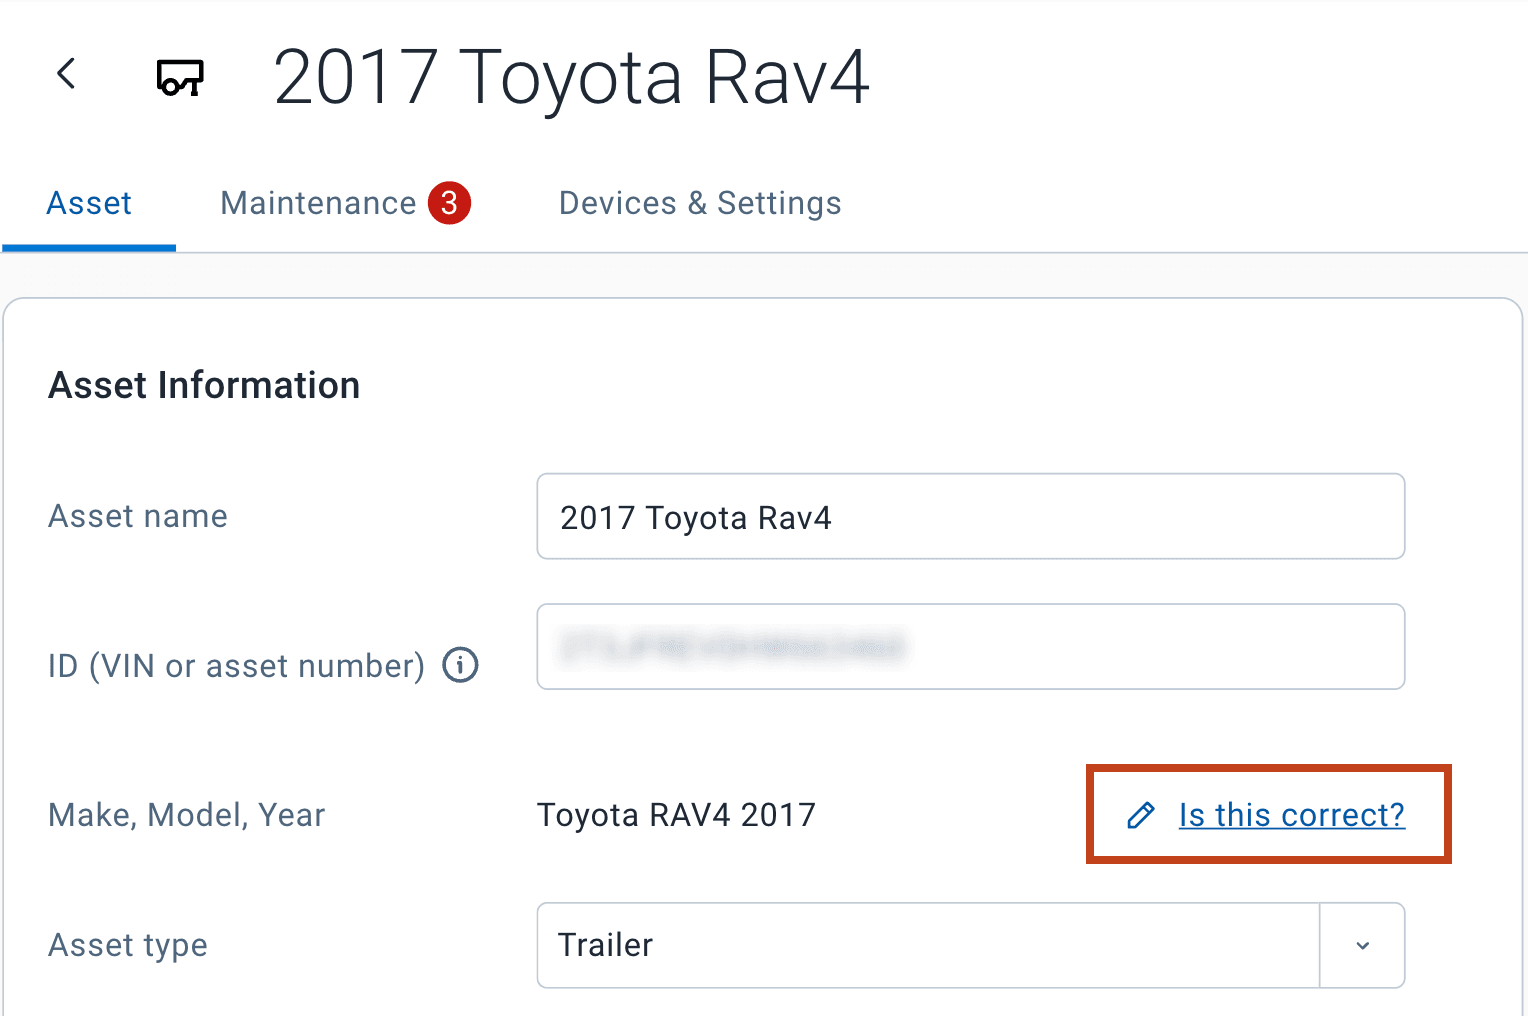Image resolution: width=1528 pixels, height=1016 pixels.
Task: Click the Toyota RAV4 2017 value text
Action: click(677, 815)
